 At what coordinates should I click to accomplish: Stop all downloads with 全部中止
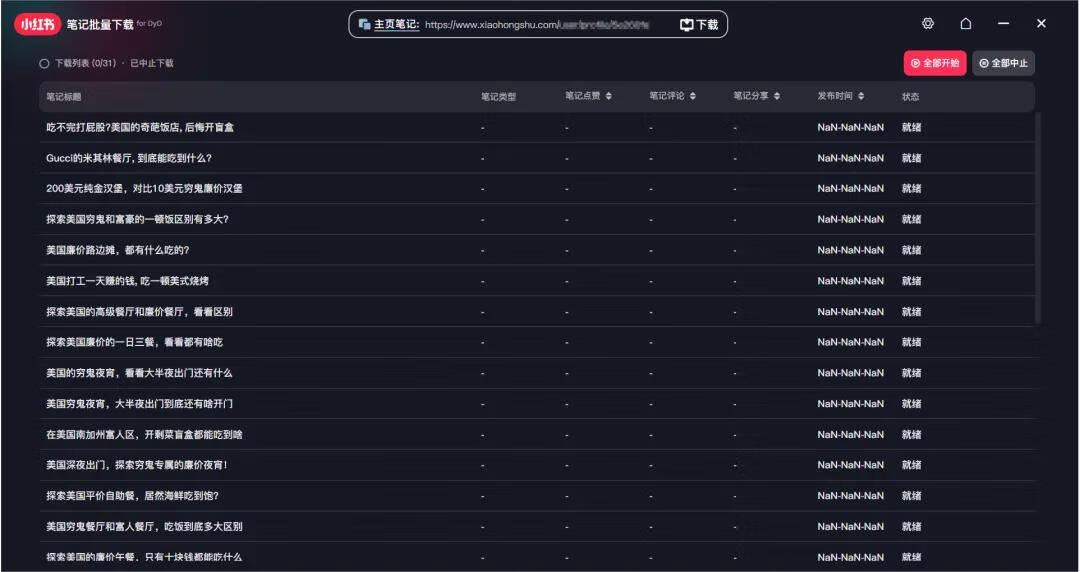coord(1003,63)
